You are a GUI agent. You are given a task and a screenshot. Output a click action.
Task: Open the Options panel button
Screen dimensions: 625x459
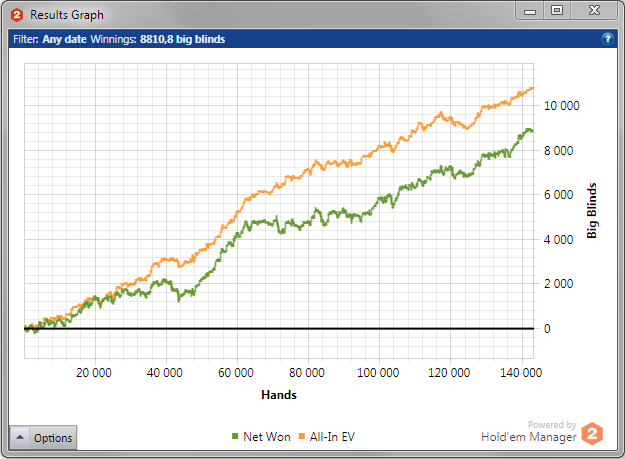coord(43,437)
